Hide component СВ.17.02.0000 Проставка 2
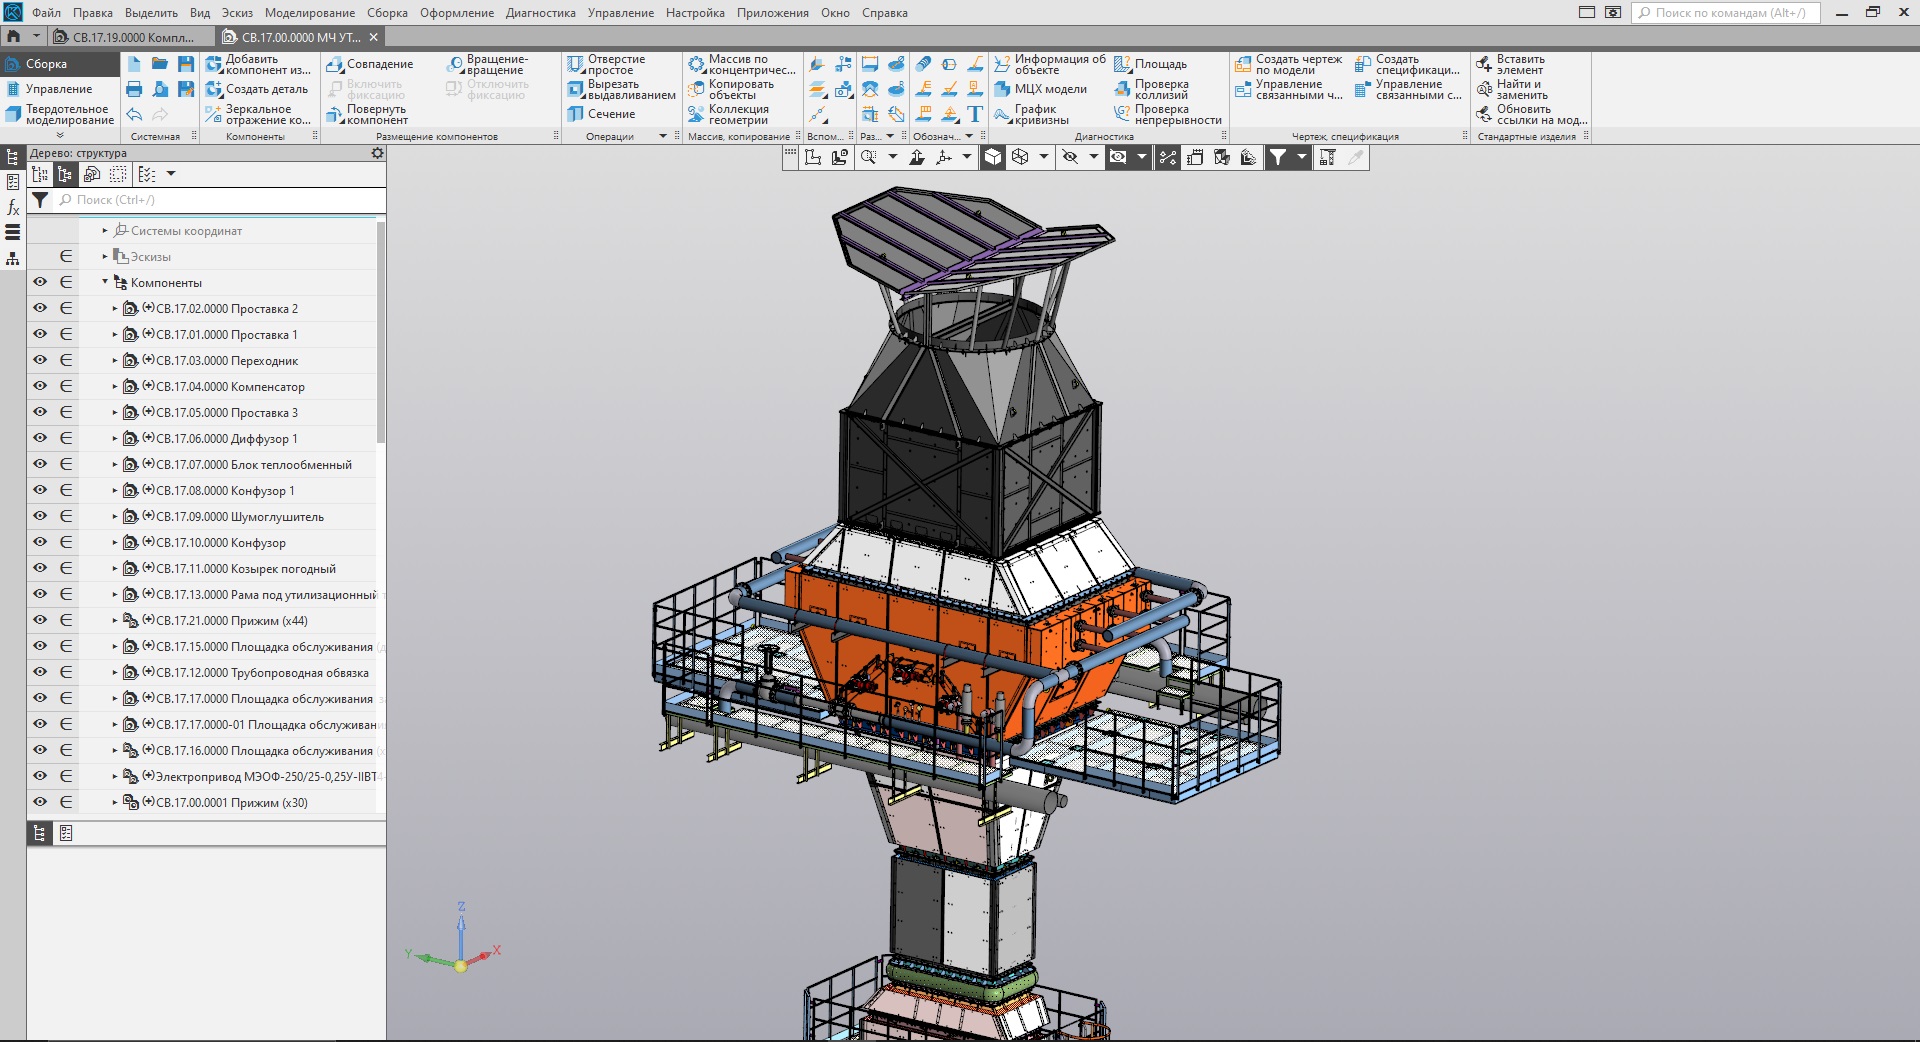The height and width of the screenshot is (1042, 1920). tap(40, 309)
